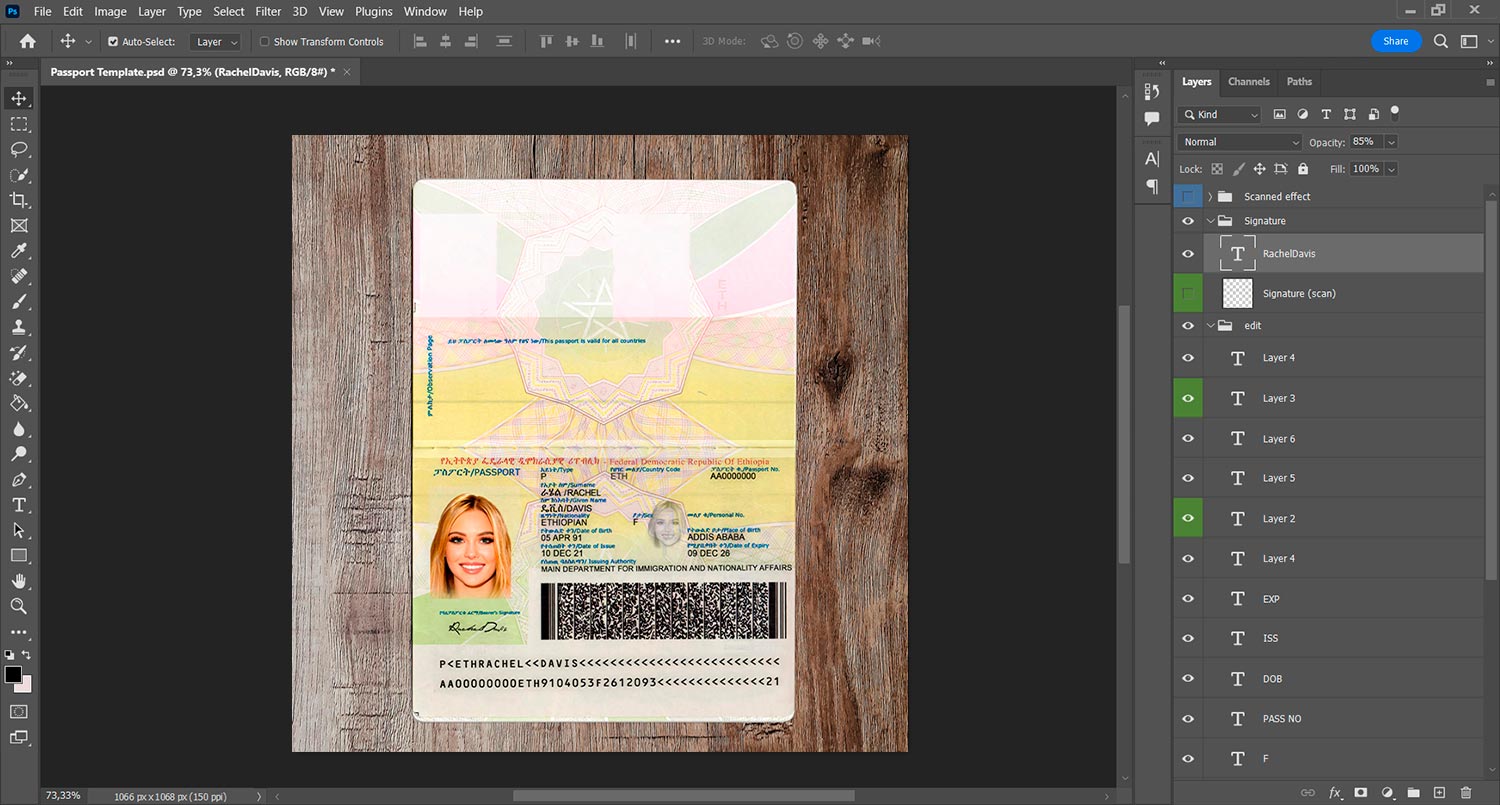The width and height of the screenshot is (1500, 805).
Task: Select the Lasso tool
Action: (x=19, y=149)
